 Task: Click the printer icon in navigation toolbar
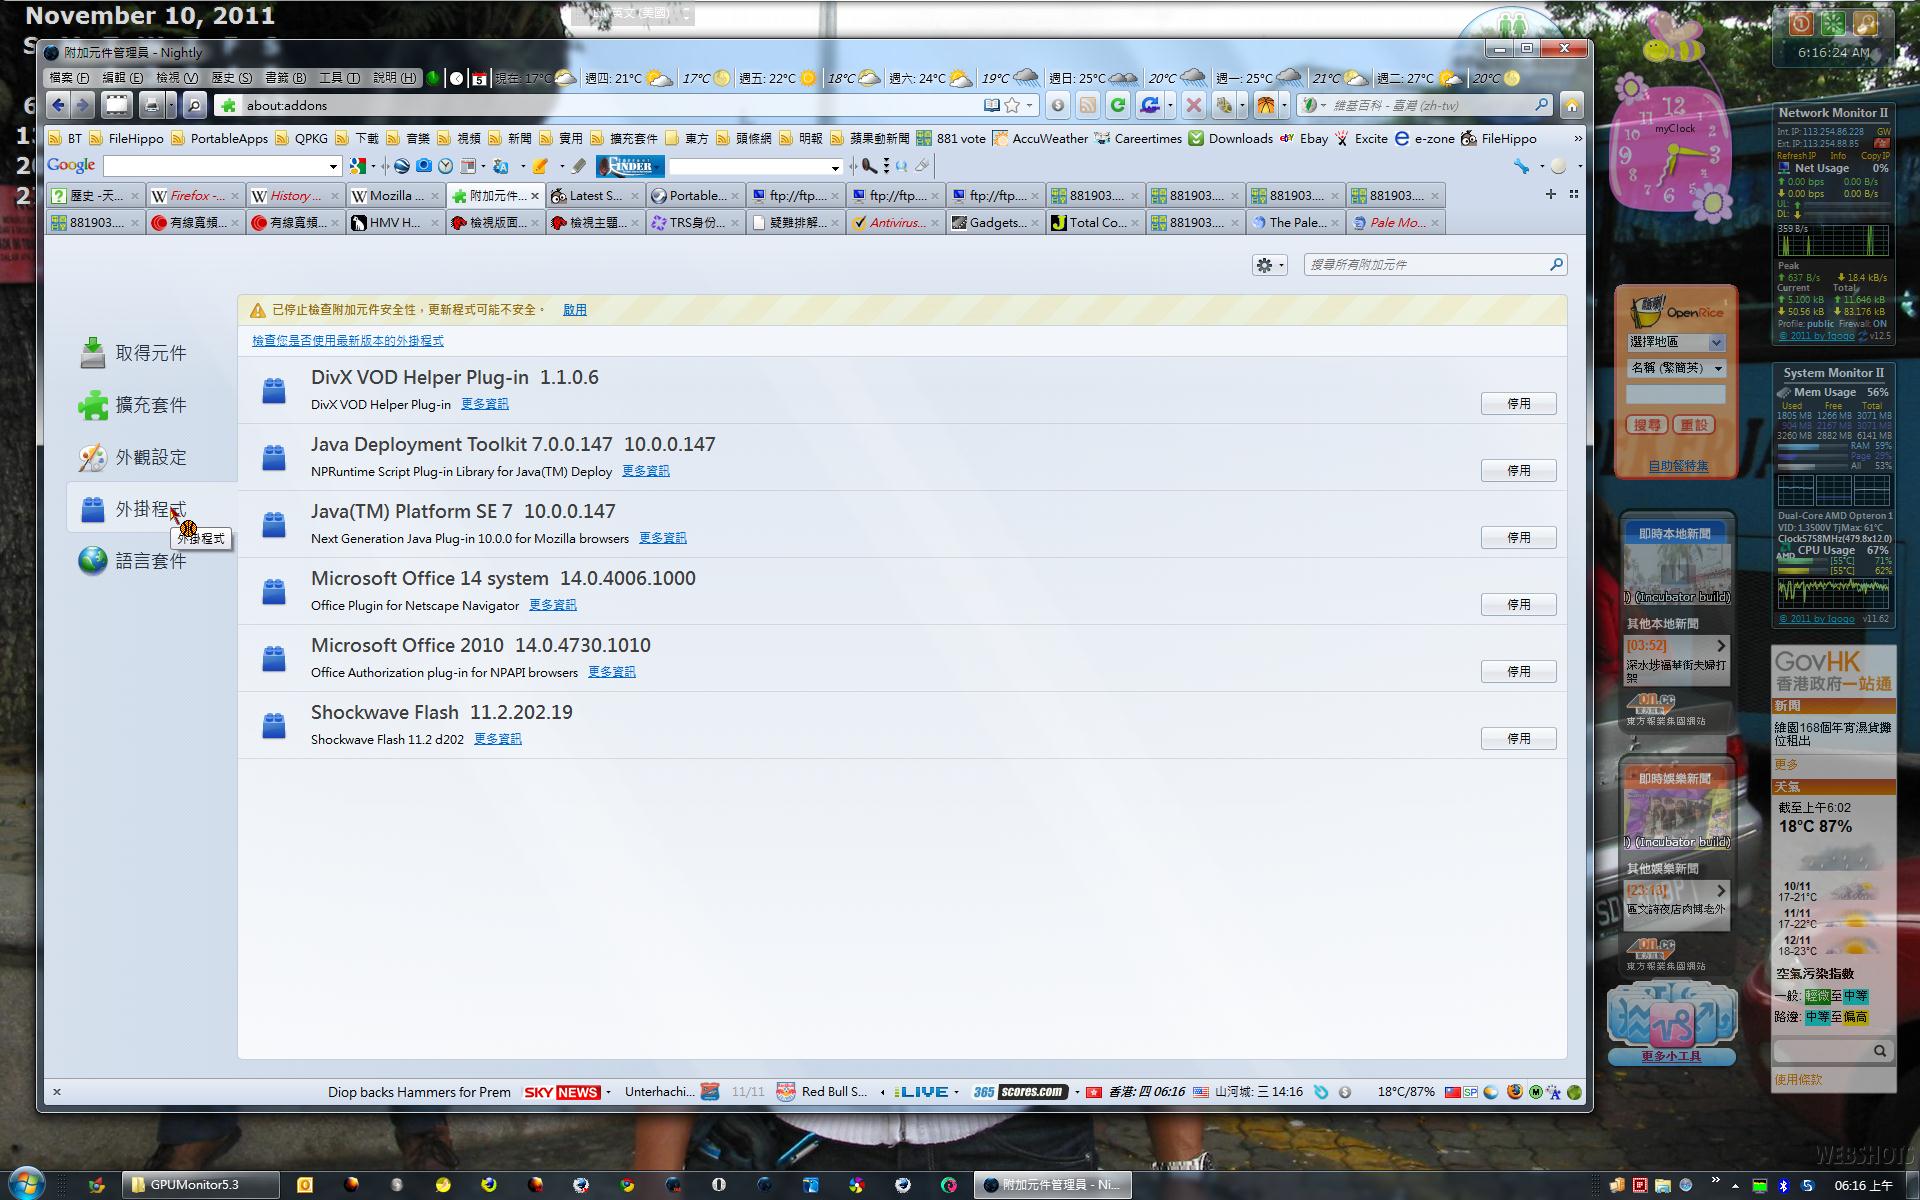[151, 105]
